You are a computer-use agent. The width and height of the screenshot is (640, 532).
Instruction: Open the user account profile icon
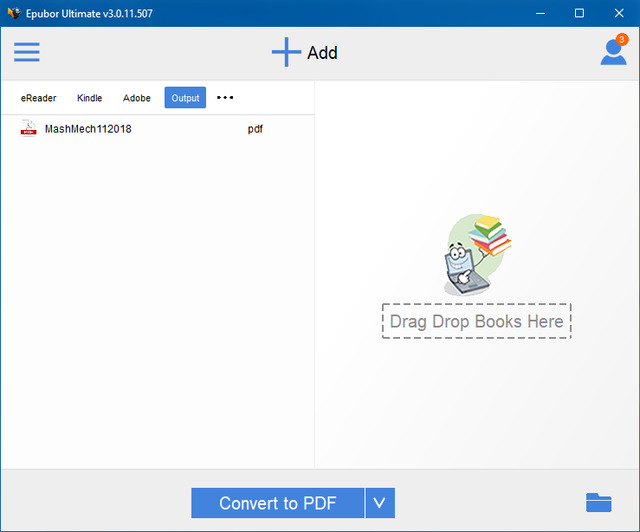tap(613, 52)
